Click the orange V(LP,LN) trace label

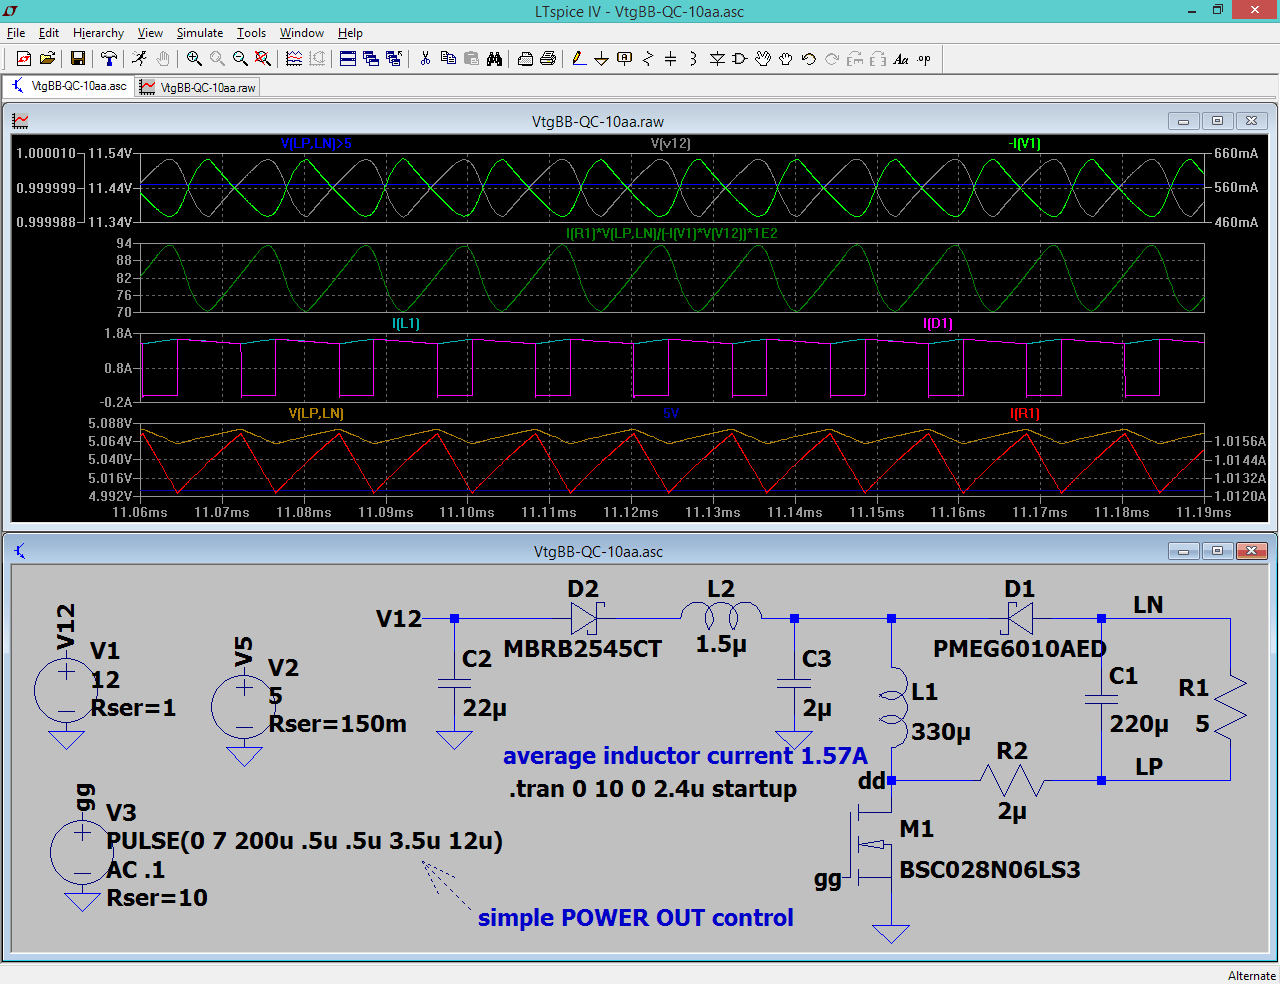point(316,413)
